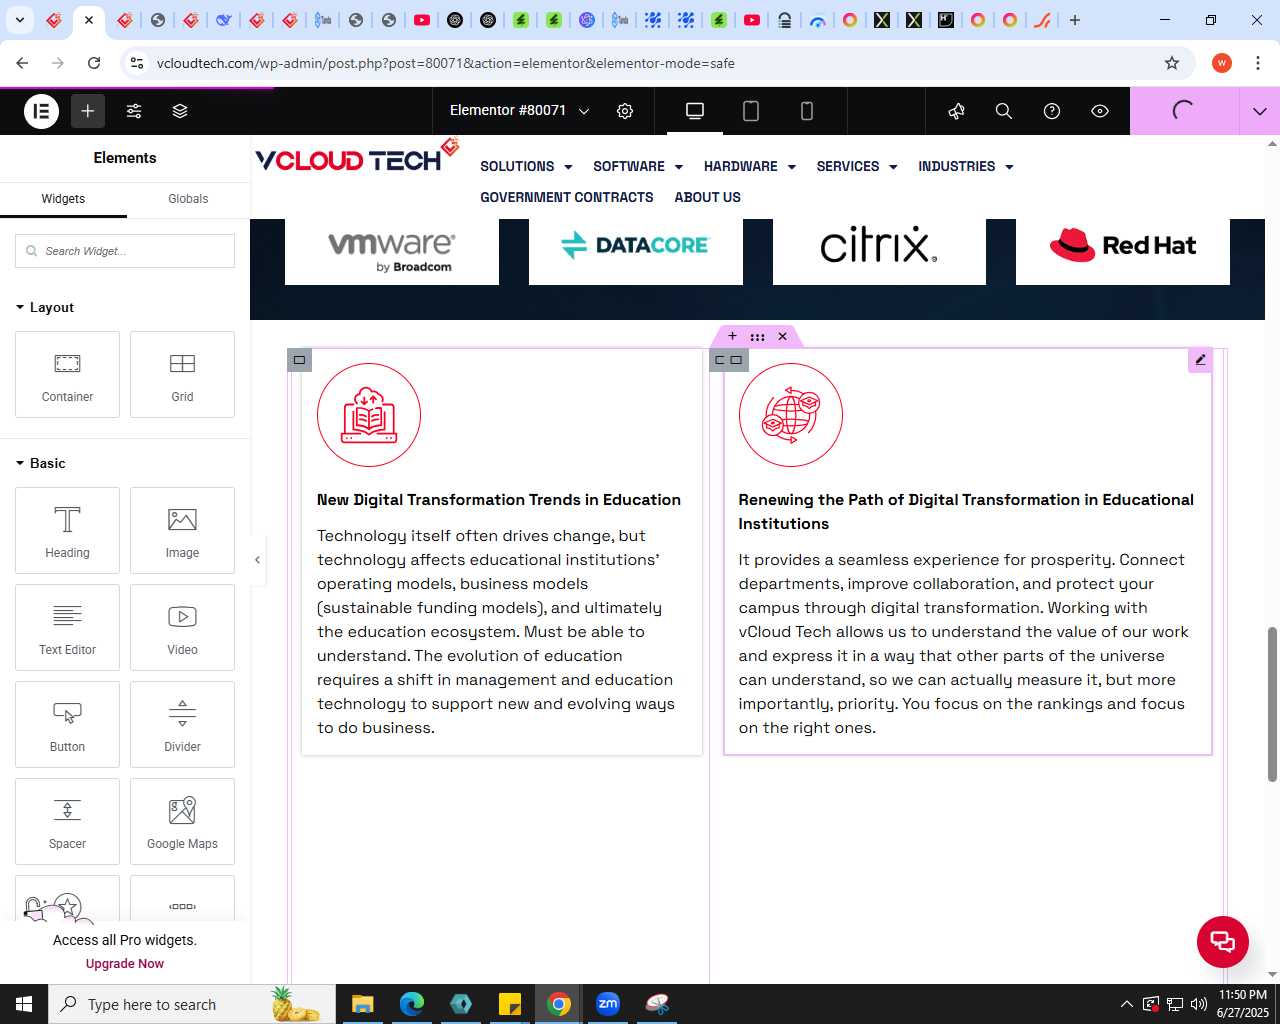Click the pencil edit widget icon

click(x=1200, y=360)
